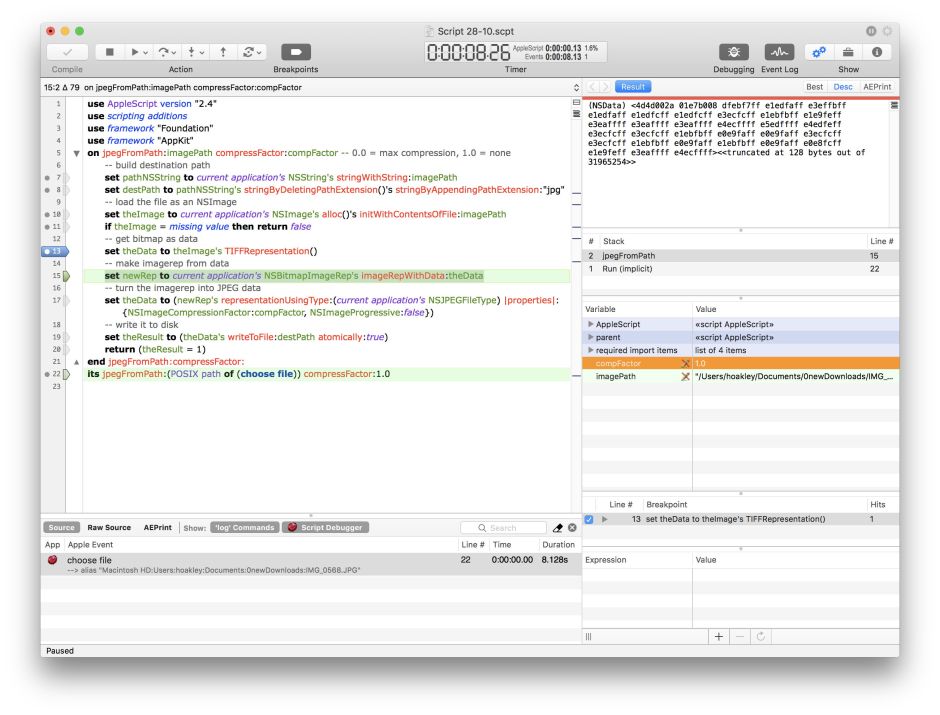940x715 pixels.
Task: Run the script with the play icon
Action: click(135, 50)
